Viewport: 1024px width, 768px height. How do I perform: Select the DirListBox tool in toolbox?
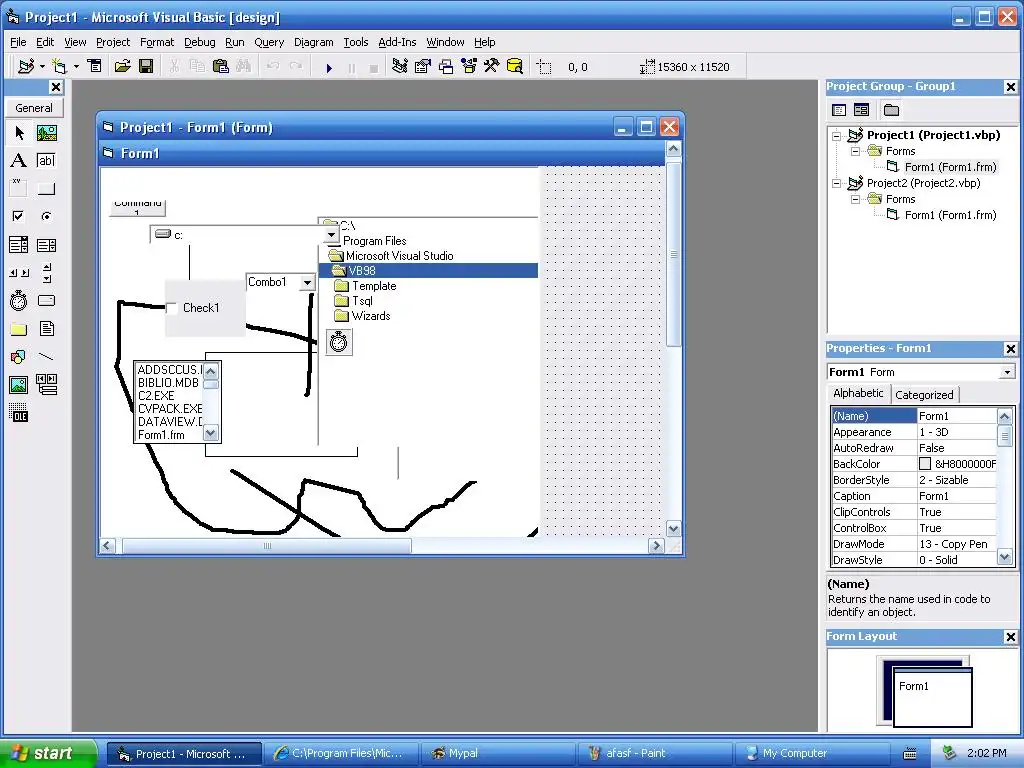click(19, 328)
